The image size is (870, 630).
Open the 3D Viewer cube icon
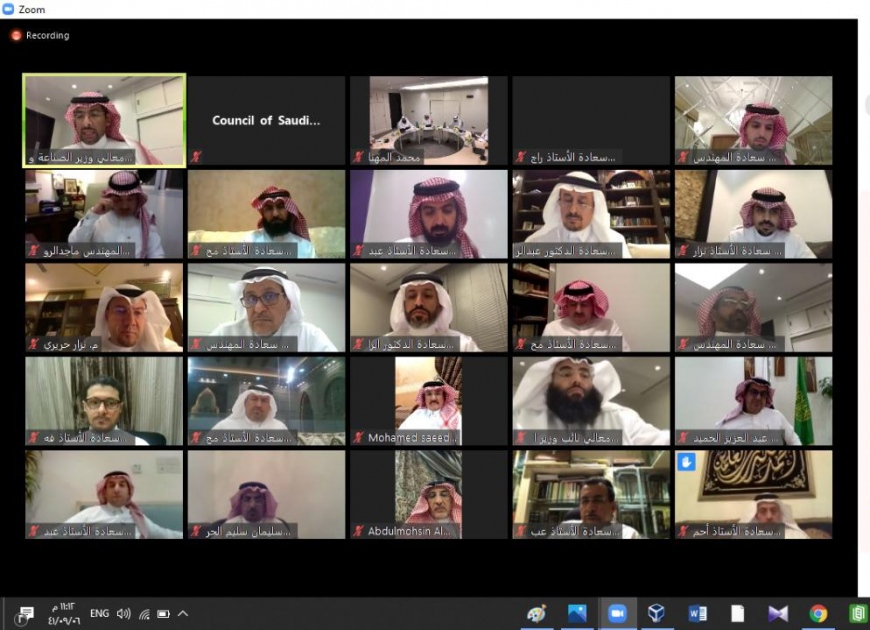coord(657,613)
